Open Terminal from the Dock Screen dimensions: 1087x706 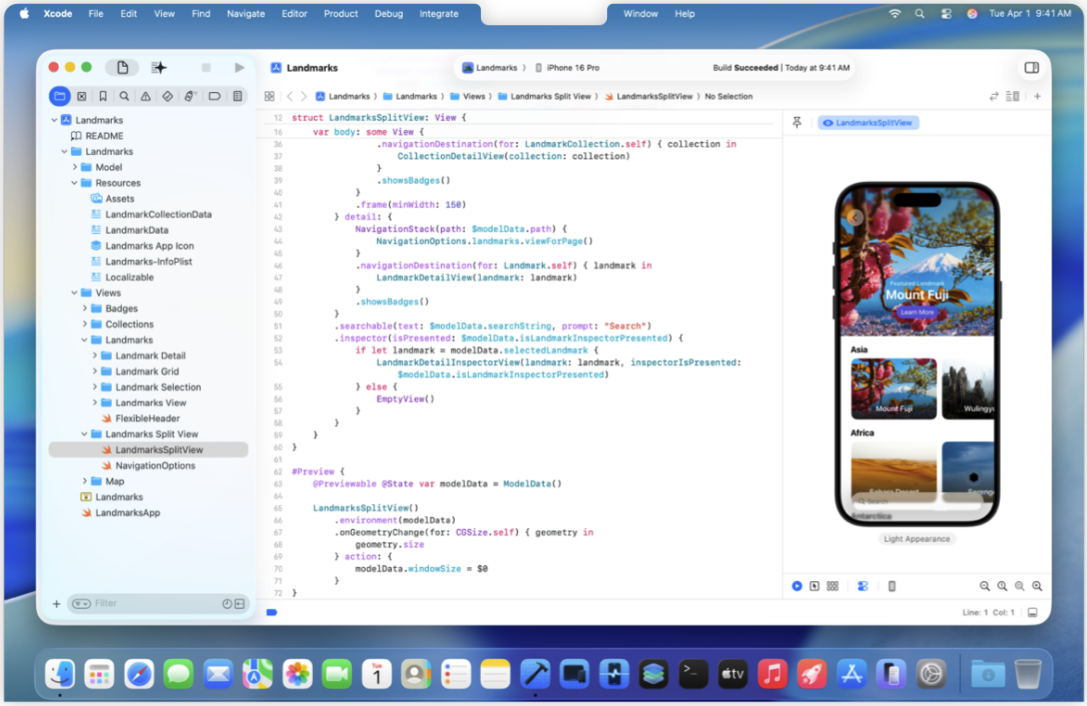(x=693, y=673)
